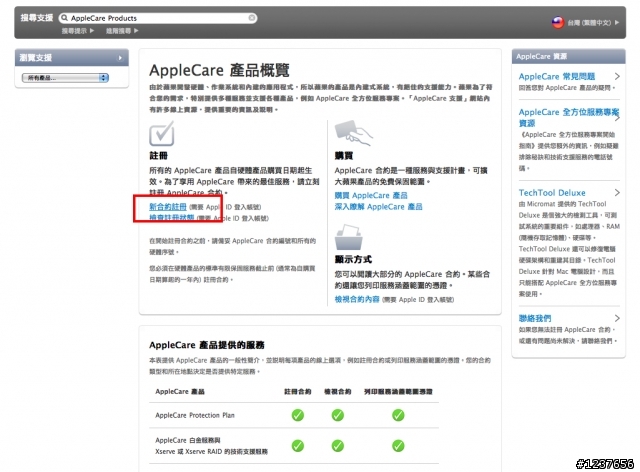Open the 進階搜尋 advanced search link
This screenshot has height=472, width=640.
pos(122,31)
